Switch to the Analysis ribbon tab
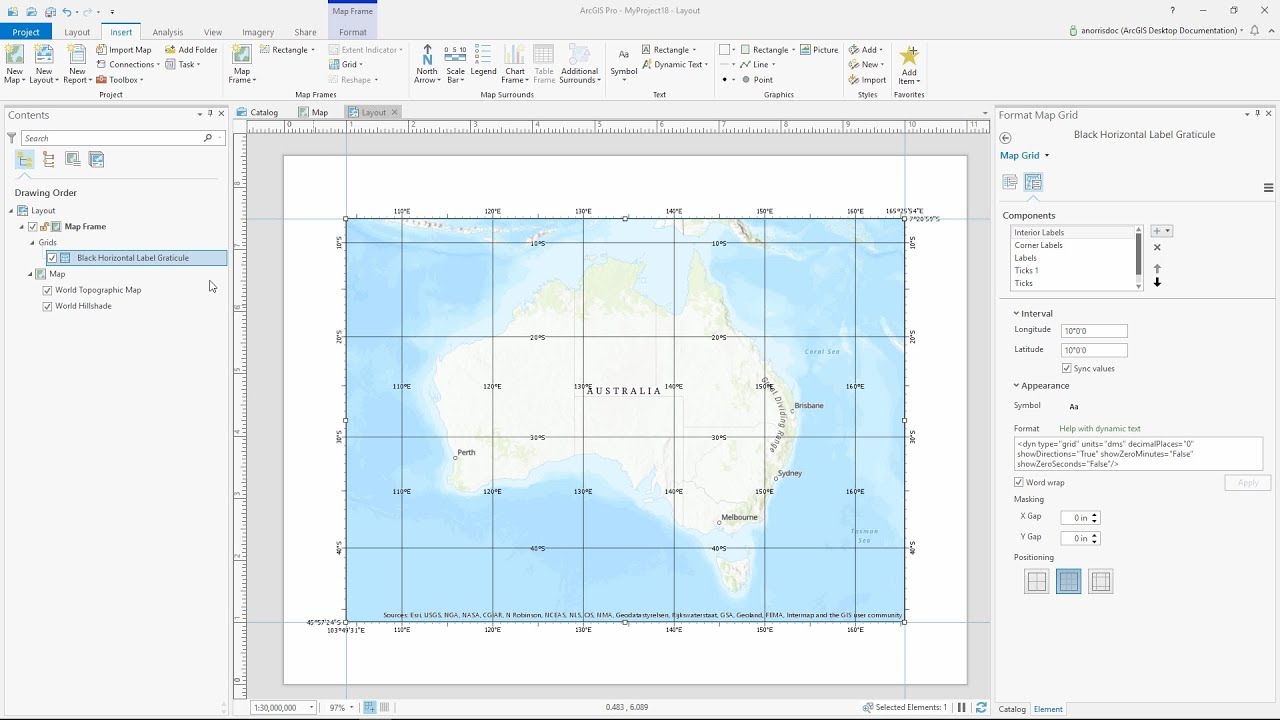Screen dimensions: 1280x720 (x=167, y=31)
